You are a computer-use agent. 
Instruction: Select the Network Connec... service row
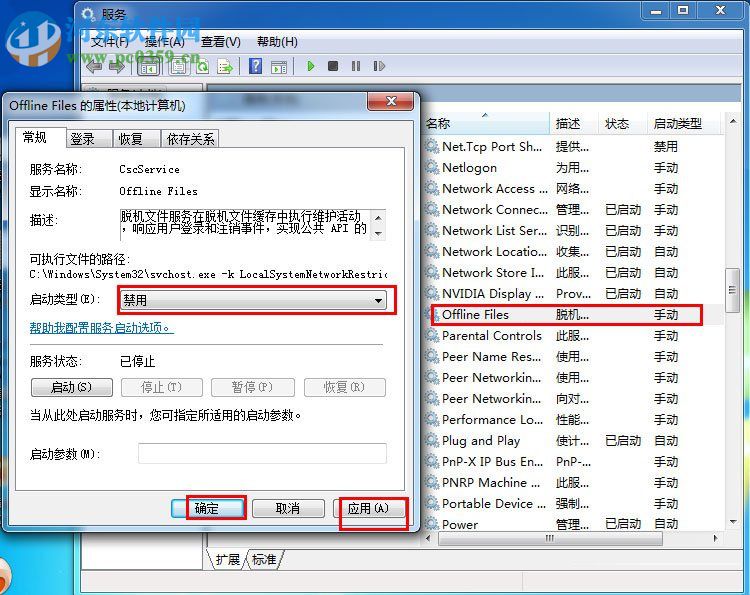pyautogui.click(x=573, y=209)
